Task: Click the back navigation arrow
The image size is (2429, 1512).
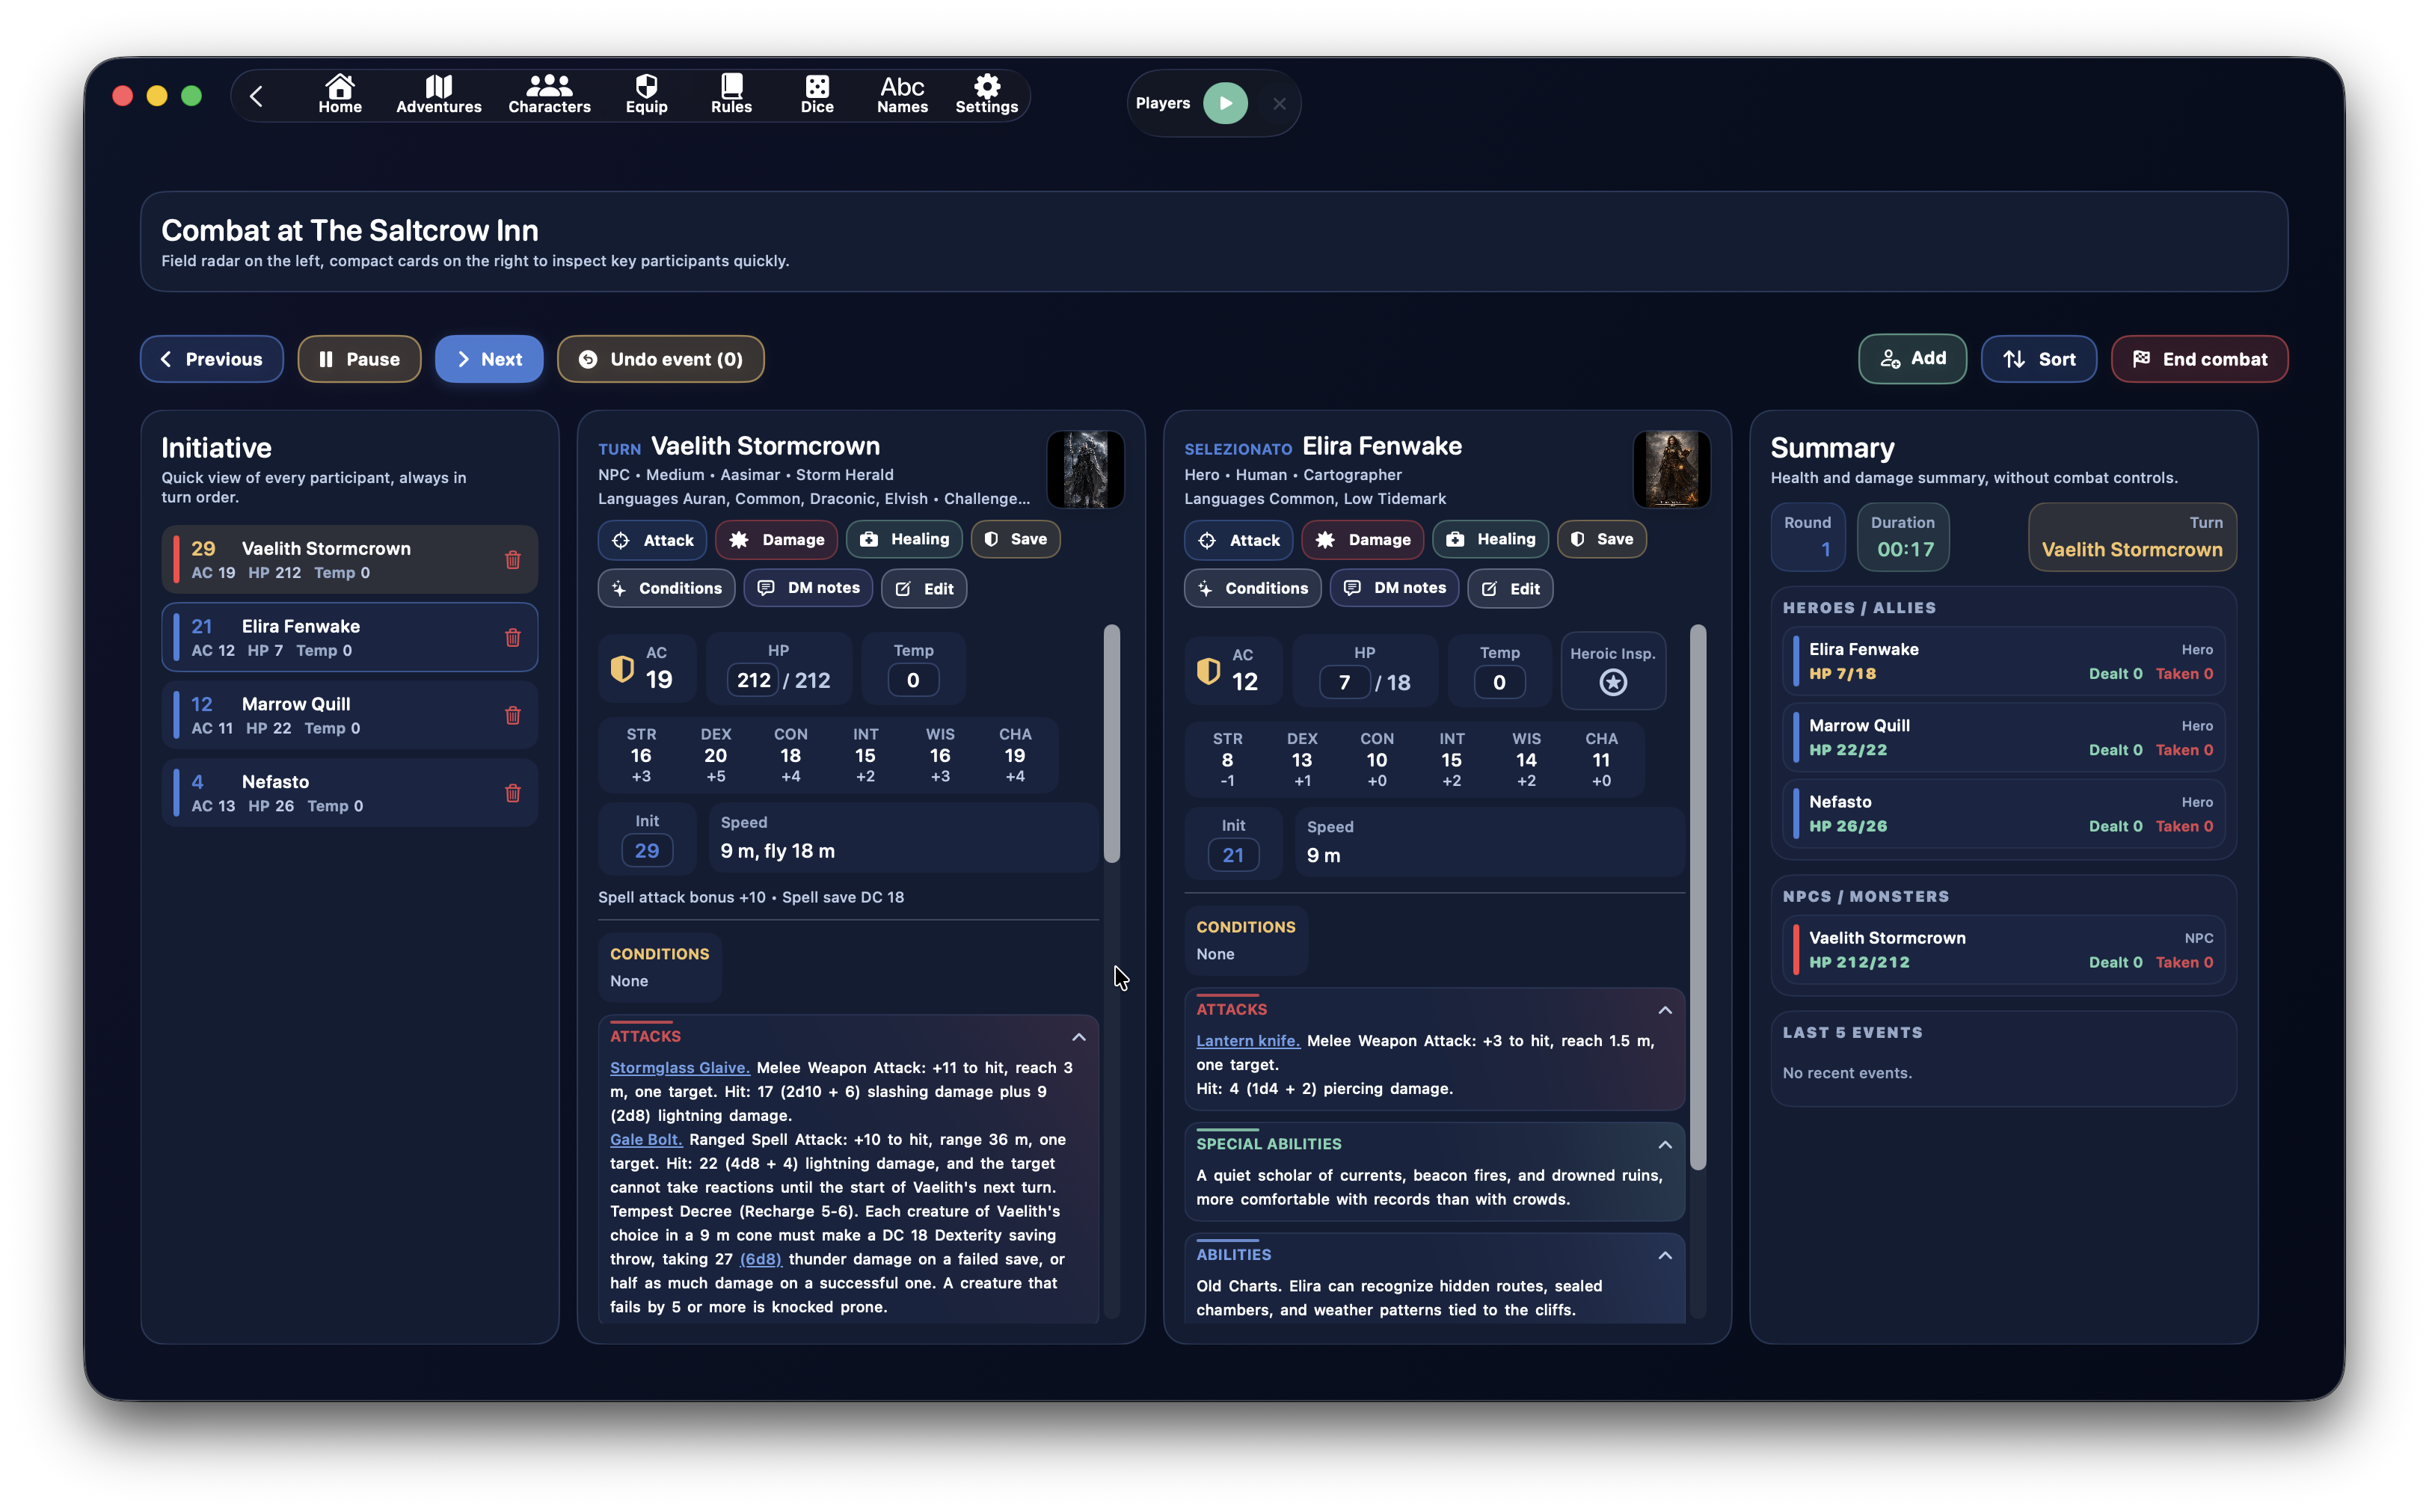Action: [257, 95]
